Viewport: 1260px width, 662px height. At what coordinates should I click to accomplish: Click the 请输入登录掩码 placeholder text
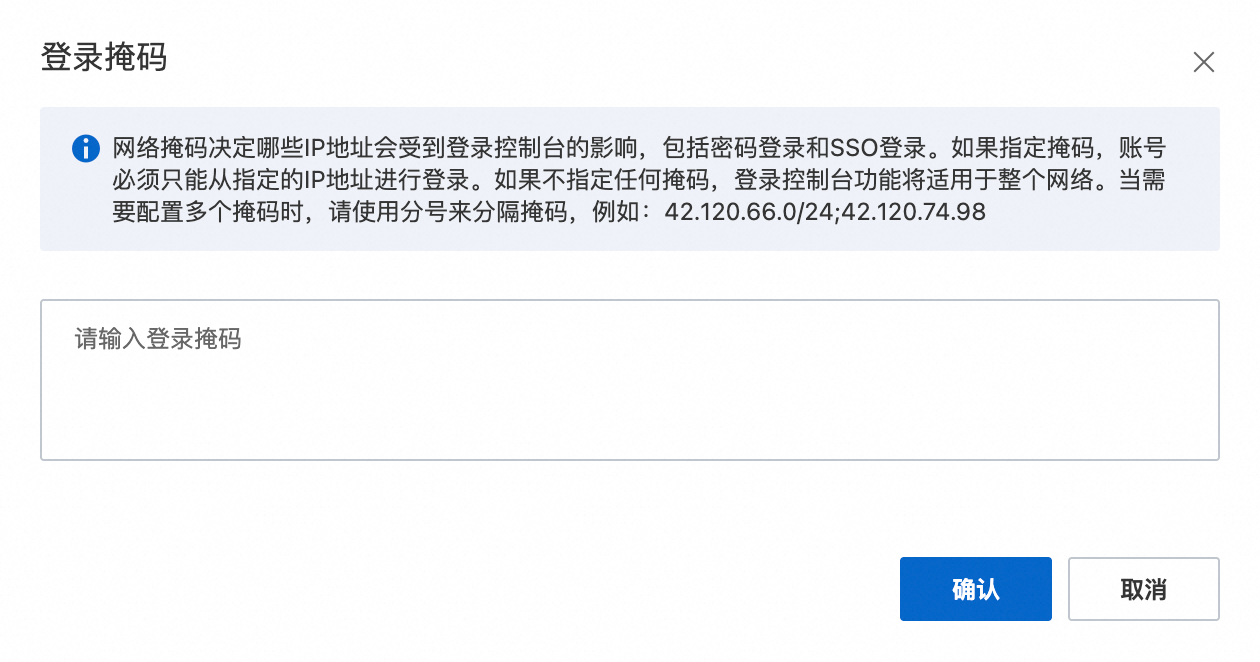coord(158,339)
